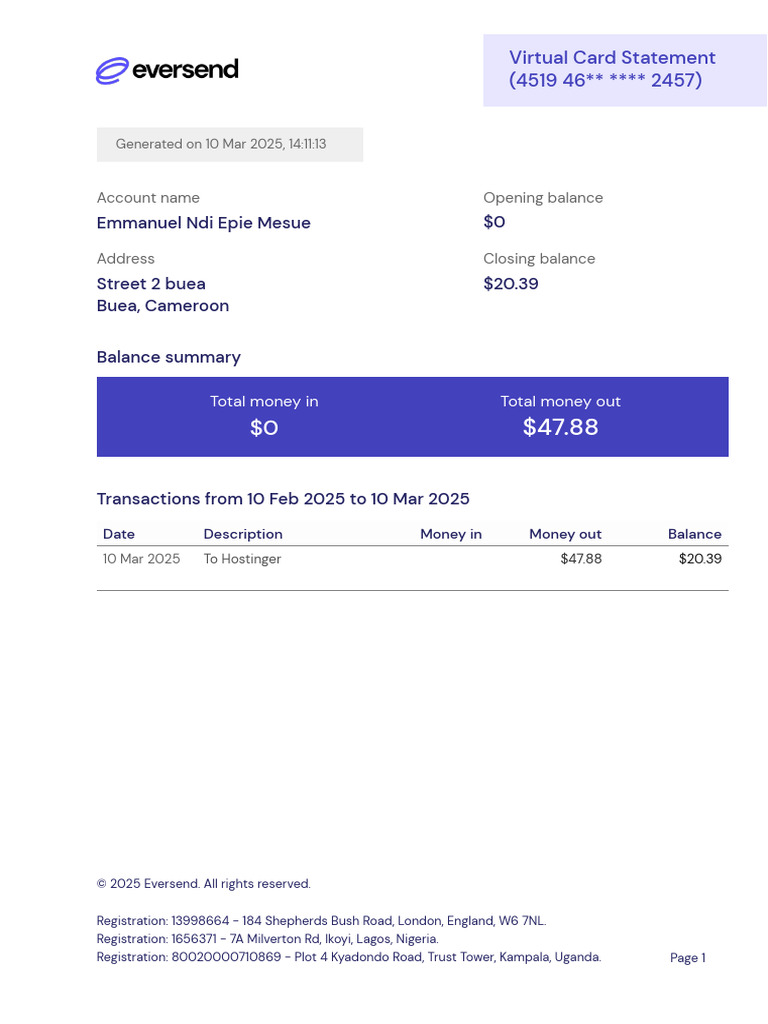Click the eversend brand wordmark

(x=185, y=69)
